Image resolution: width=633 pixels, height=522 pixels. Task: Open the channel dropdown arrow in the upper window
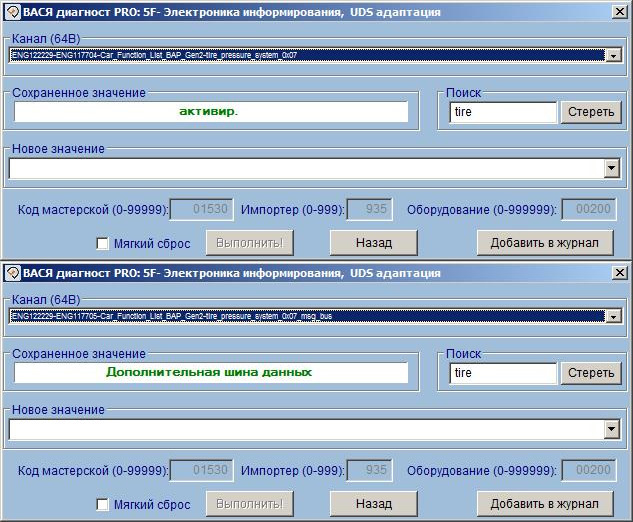tap(614, 55)
